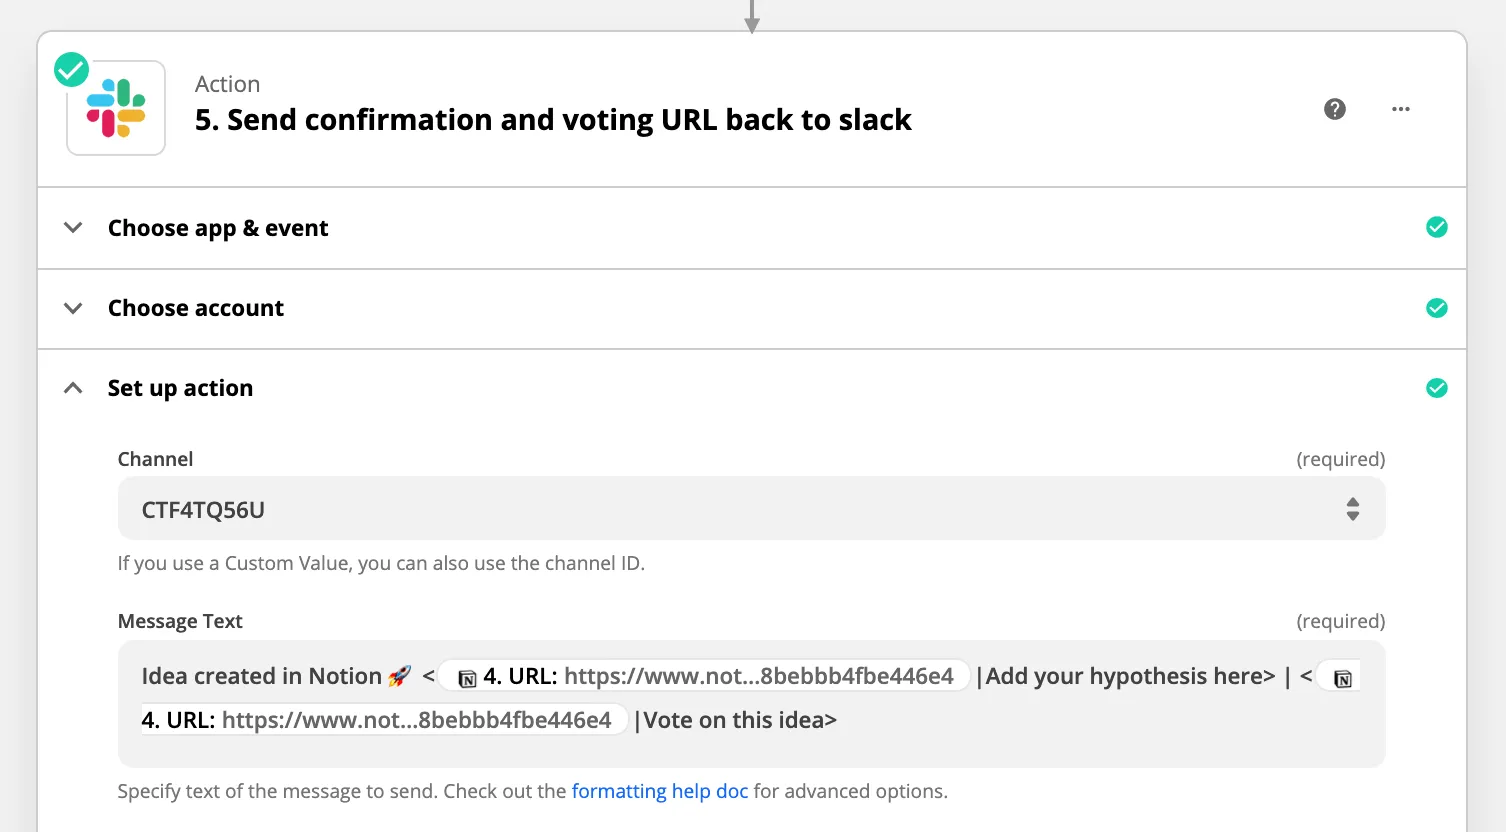
Task: Click the step title 'Send confirmation and voting URL back to slack'
Action: 553,120
